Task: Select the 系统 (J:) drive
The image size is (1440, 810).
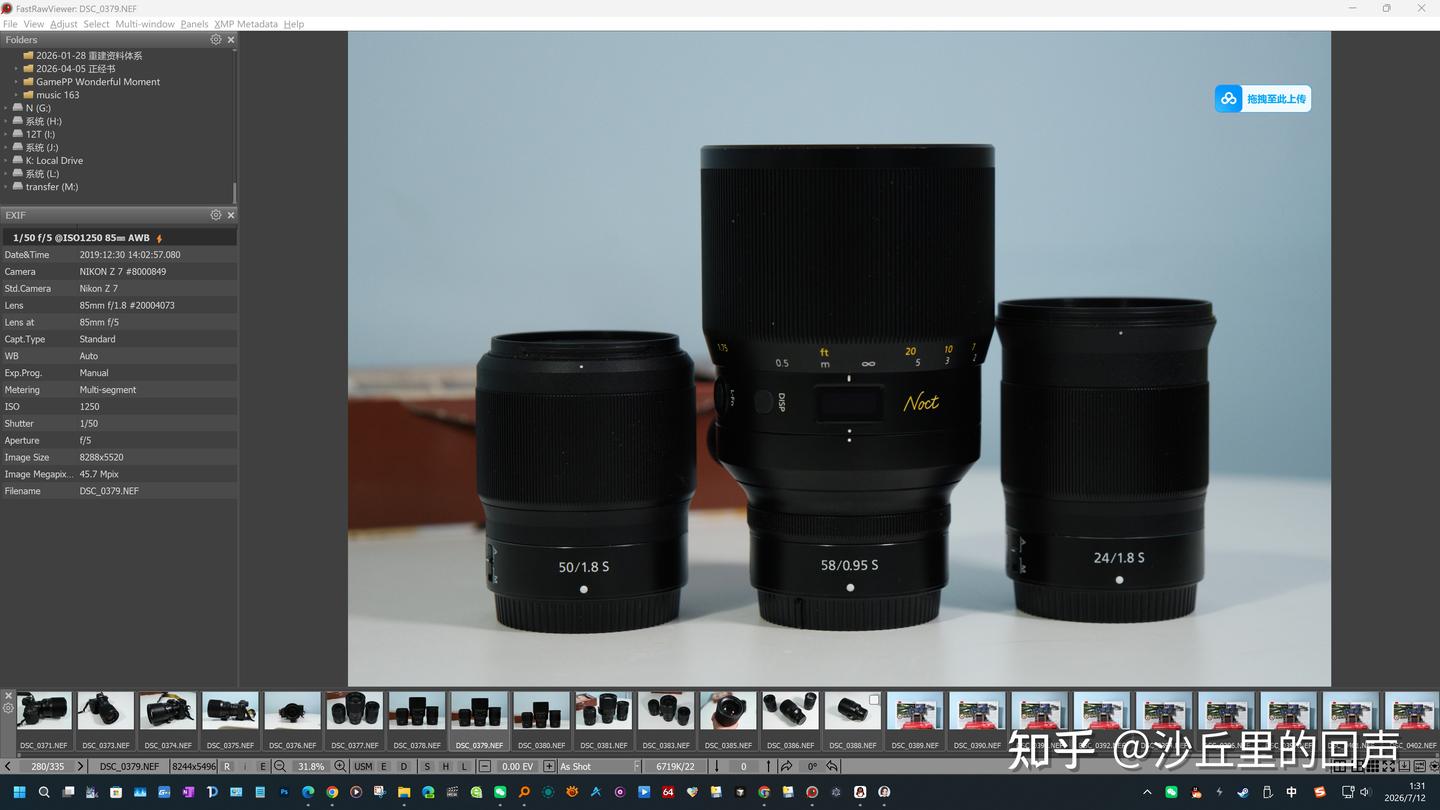Action: click(x=42, y=147)
